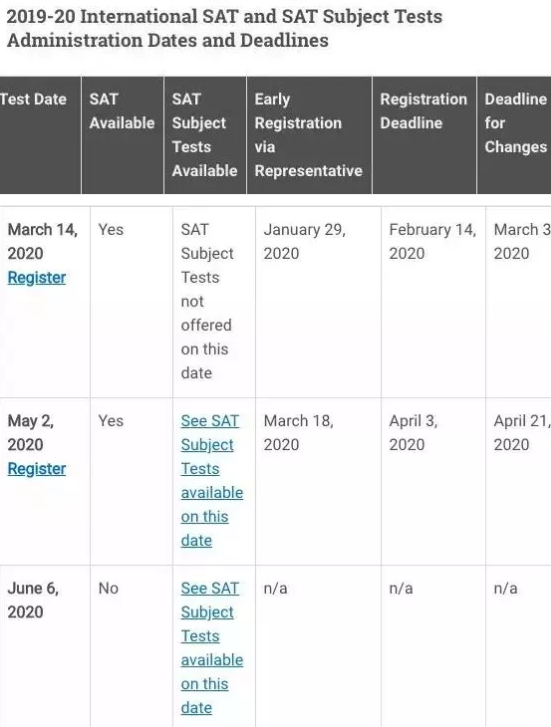Select the Deadline for Changes header
551x727 pixels.
[516, 123]
